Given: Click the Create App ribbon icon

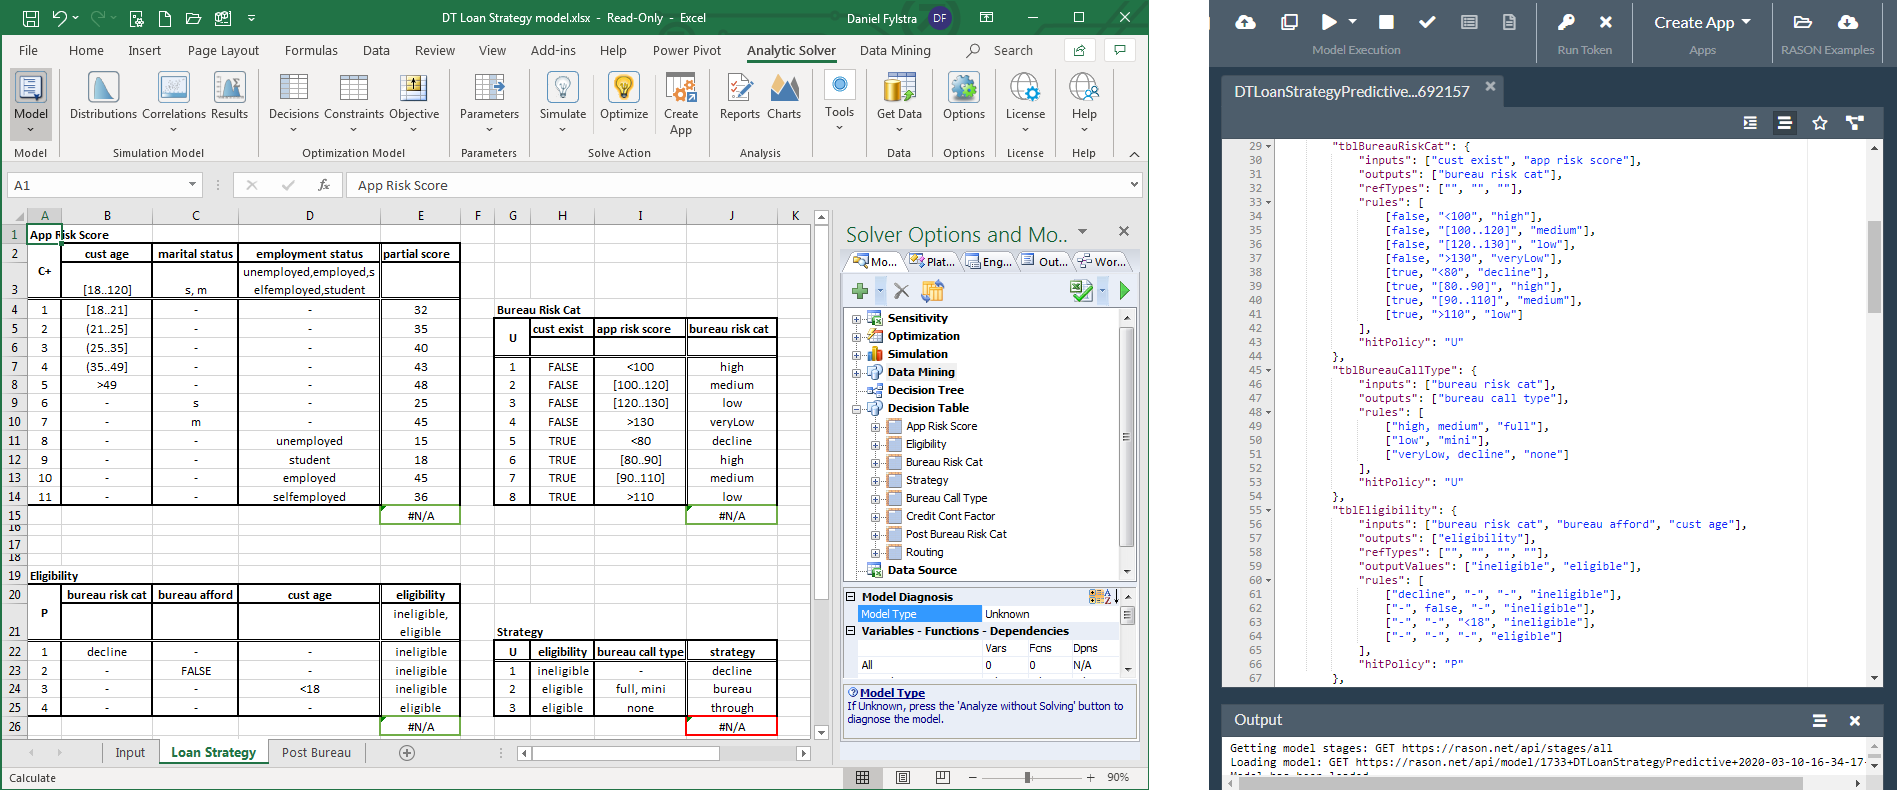Looking at the screenshot, I should [681, 89].
